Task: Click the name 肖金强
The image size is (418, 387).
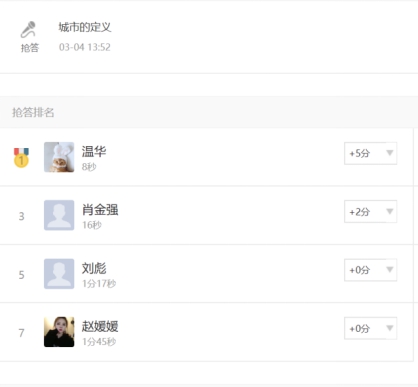Action: point(100,210)
